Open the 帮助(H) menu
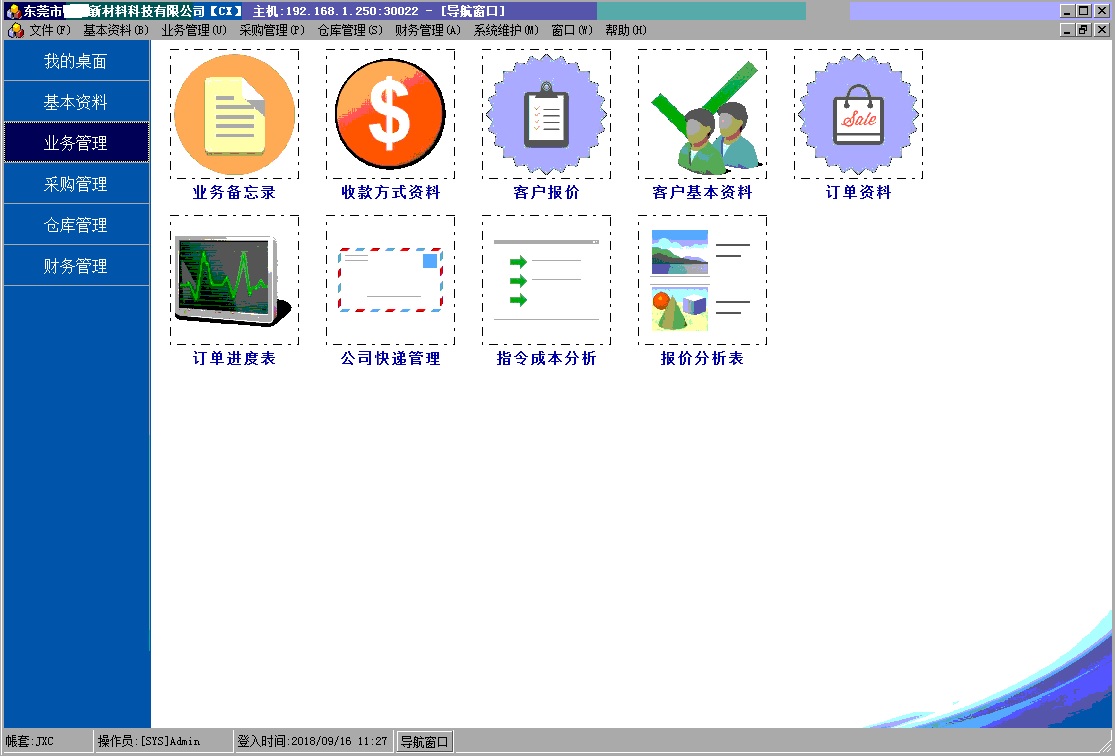1115x756 pixels. tap(625, 31)
